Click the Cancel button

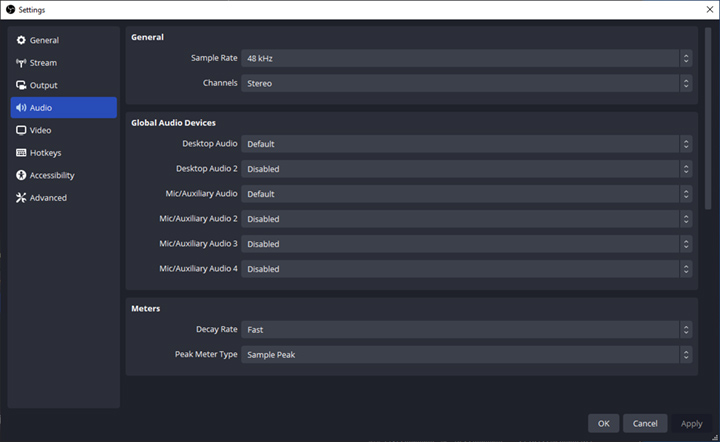(645, 424)
